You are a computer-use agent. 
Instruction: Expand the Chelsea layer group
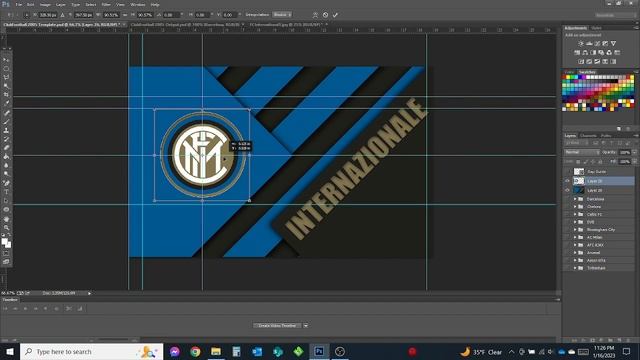point(575,207)
